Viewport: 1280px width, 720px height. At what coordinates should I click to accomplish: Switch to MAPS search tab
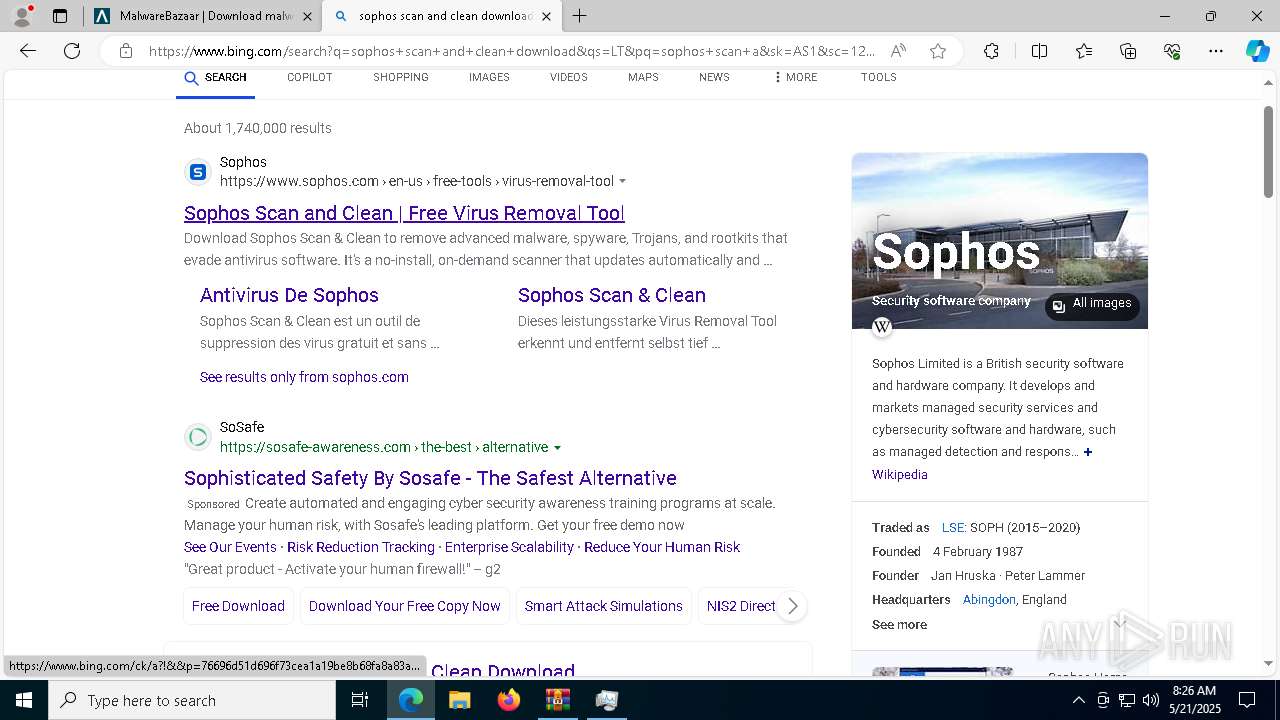point(643,78)
